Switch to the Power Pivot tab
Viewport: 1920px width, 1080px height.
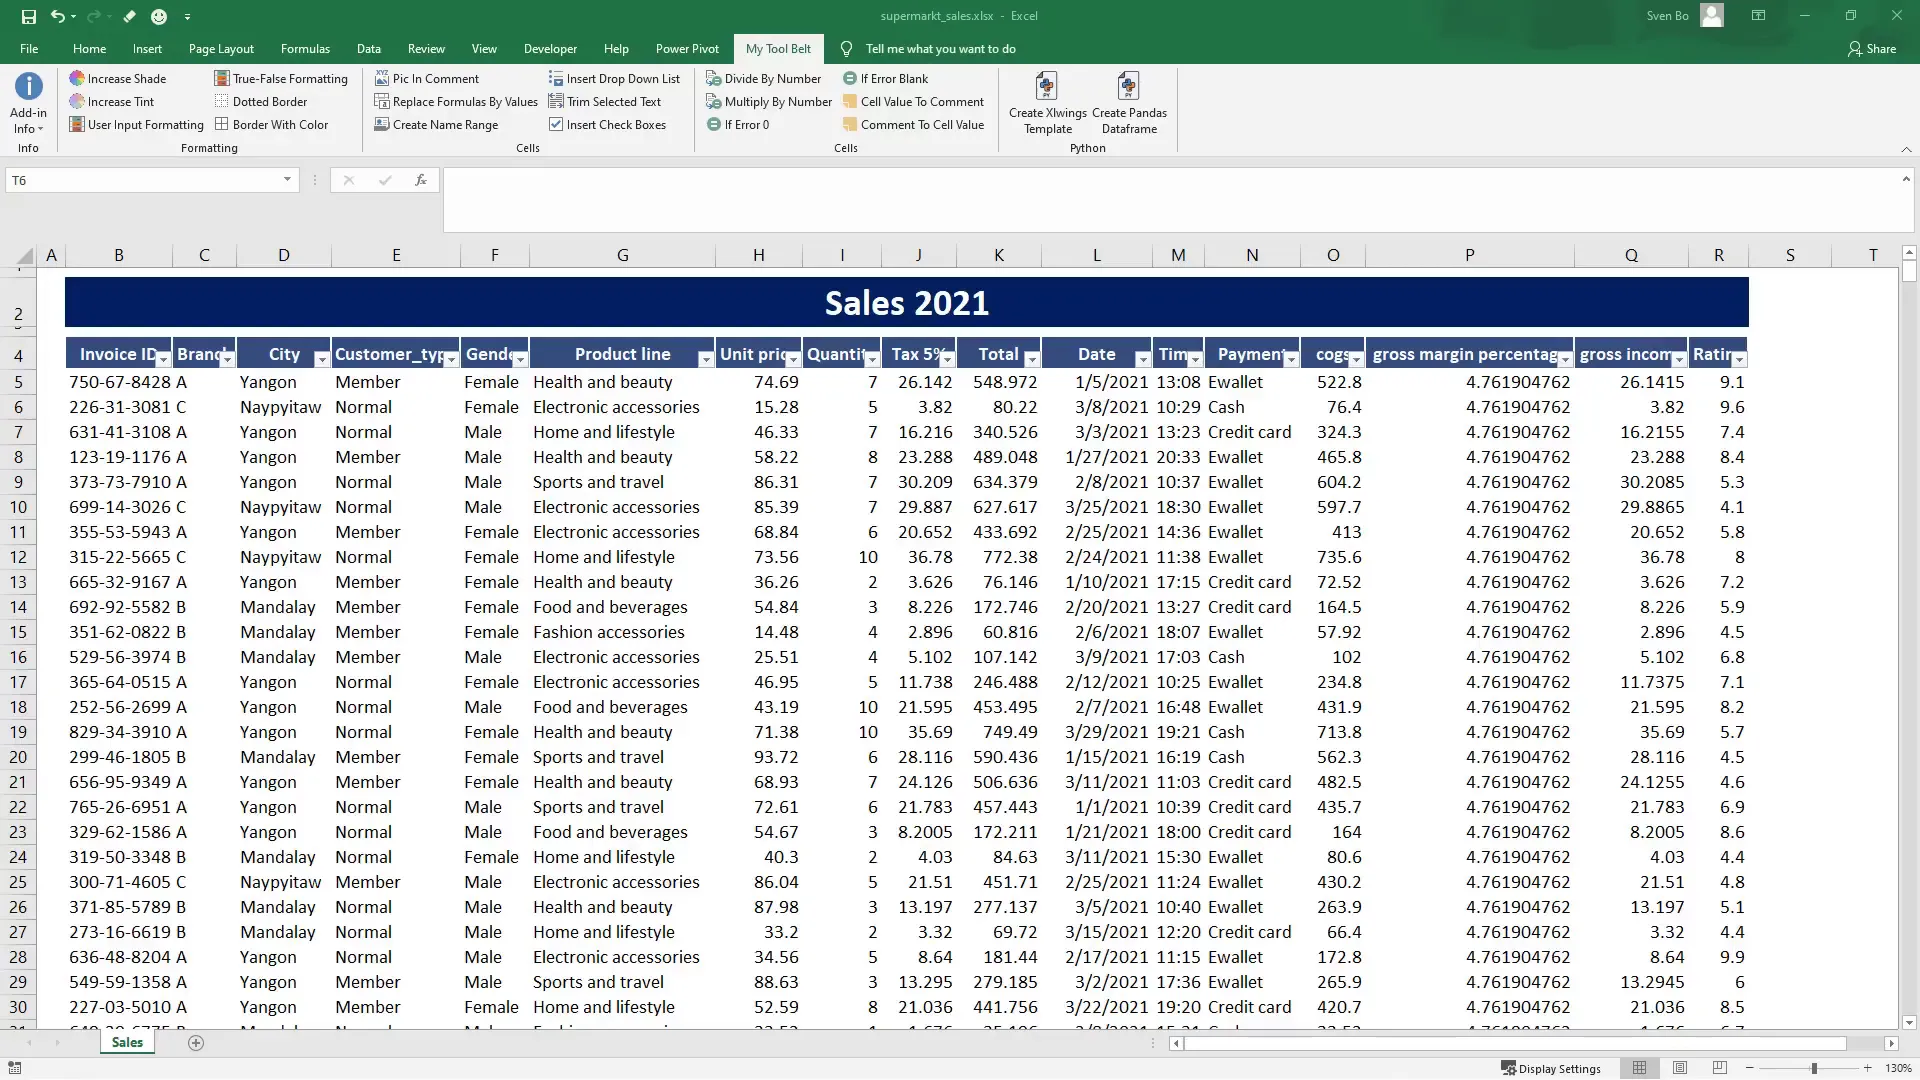pos(688,48)
